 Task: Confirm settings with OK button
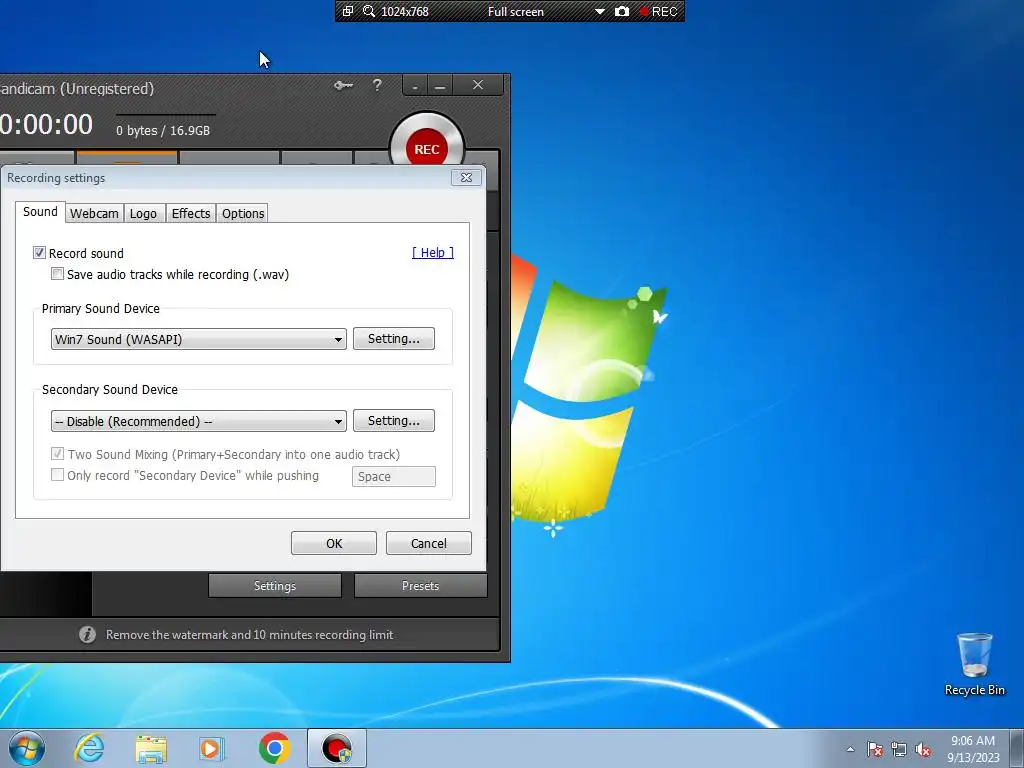coord(334,543)
